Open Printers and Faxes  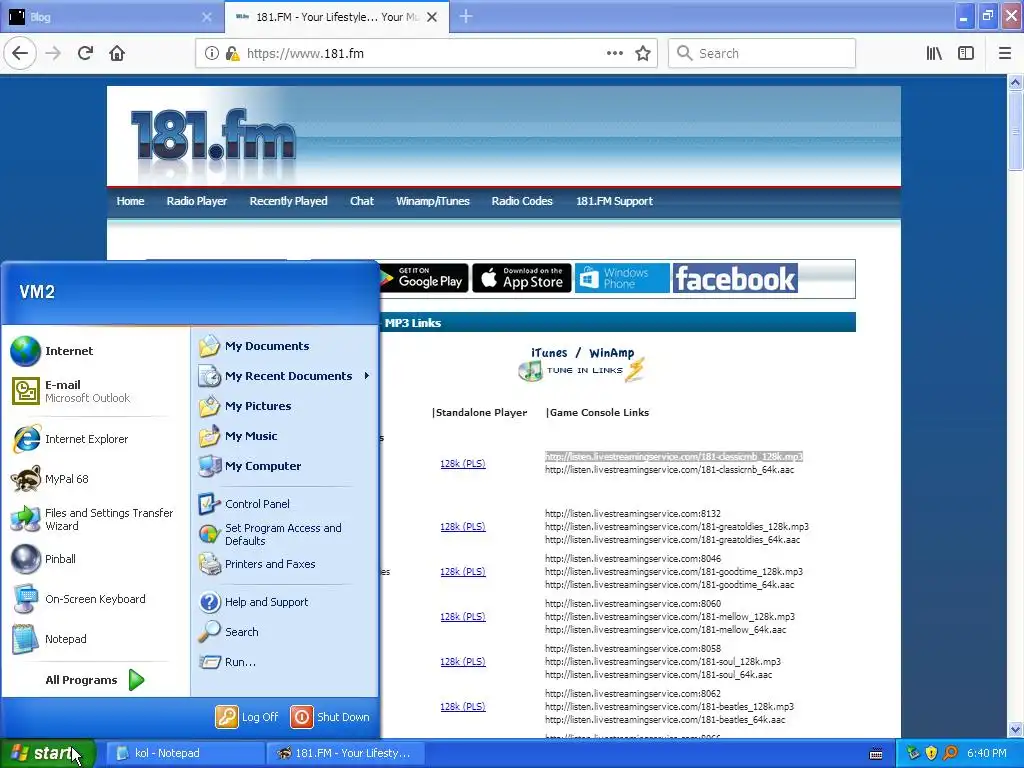pyautogui.click(x=285, y=564)
